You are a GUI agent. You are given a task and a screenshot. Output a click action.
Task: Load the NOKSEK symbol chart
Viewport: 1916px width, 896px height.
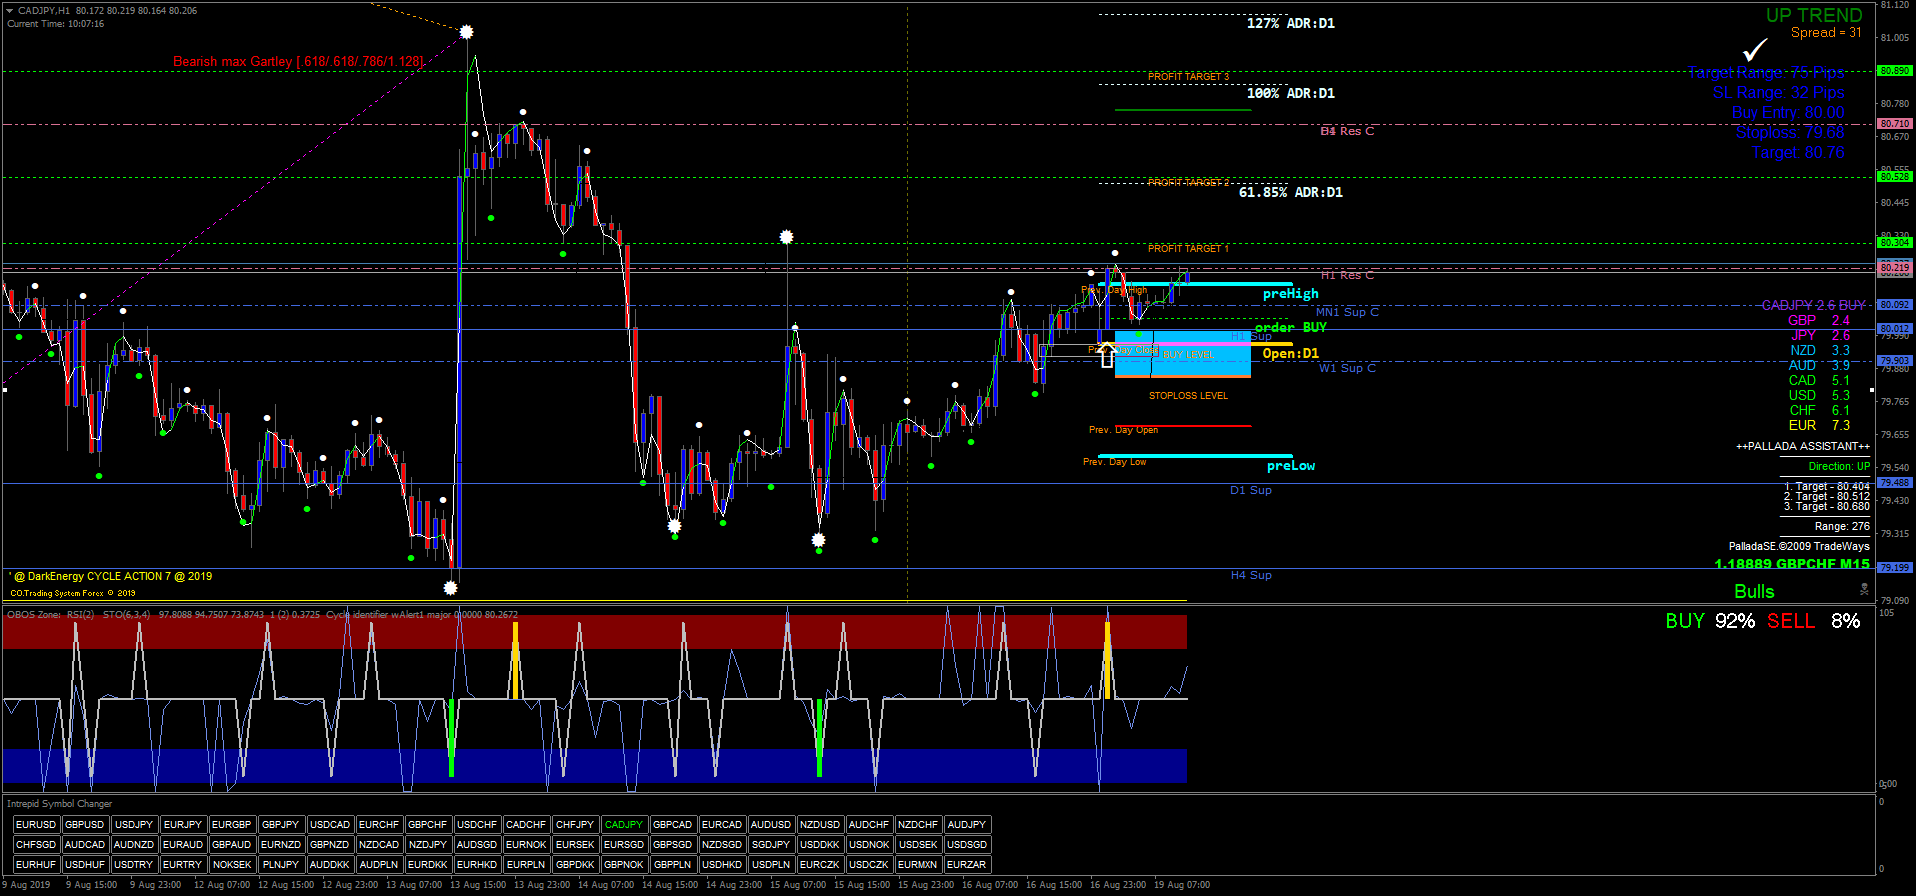tap(232, 865)
